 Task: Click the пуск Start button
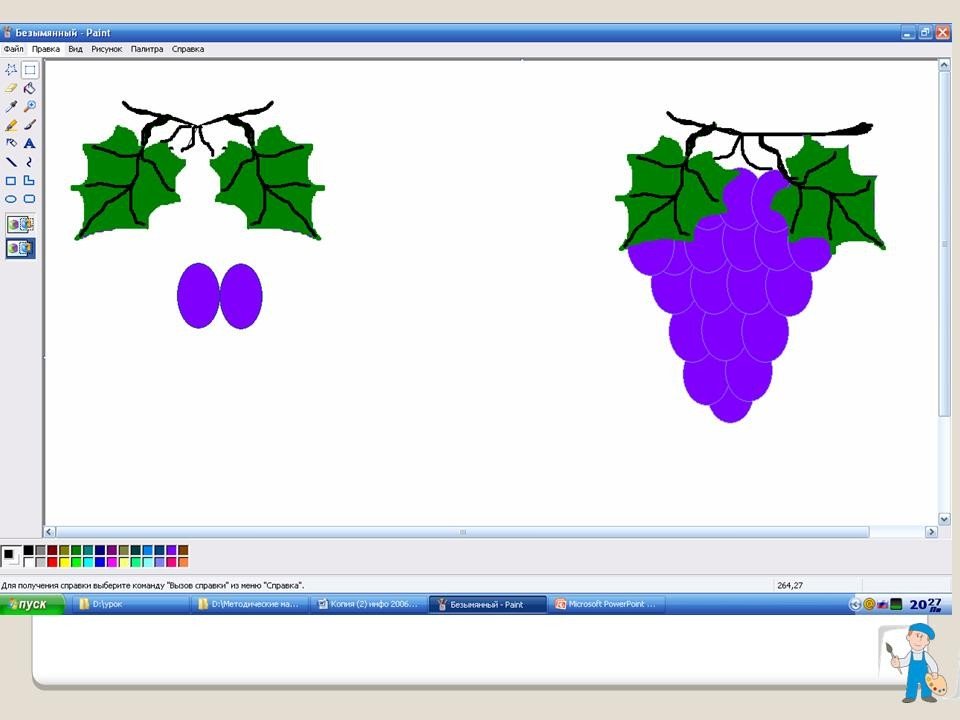pos(31,604)
